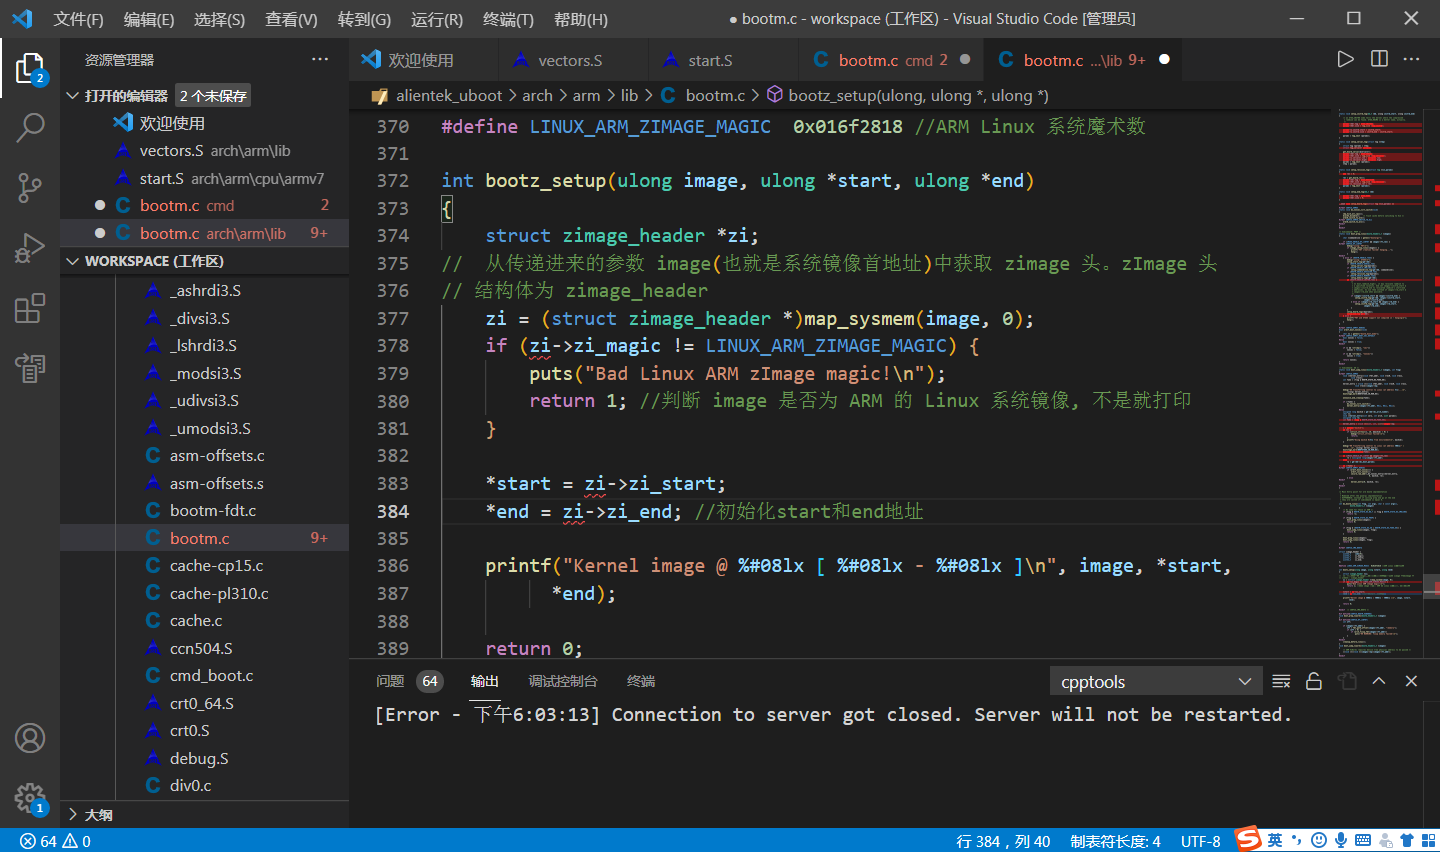Open the Source Control view
1440x852 pixels.
[30, 188]
